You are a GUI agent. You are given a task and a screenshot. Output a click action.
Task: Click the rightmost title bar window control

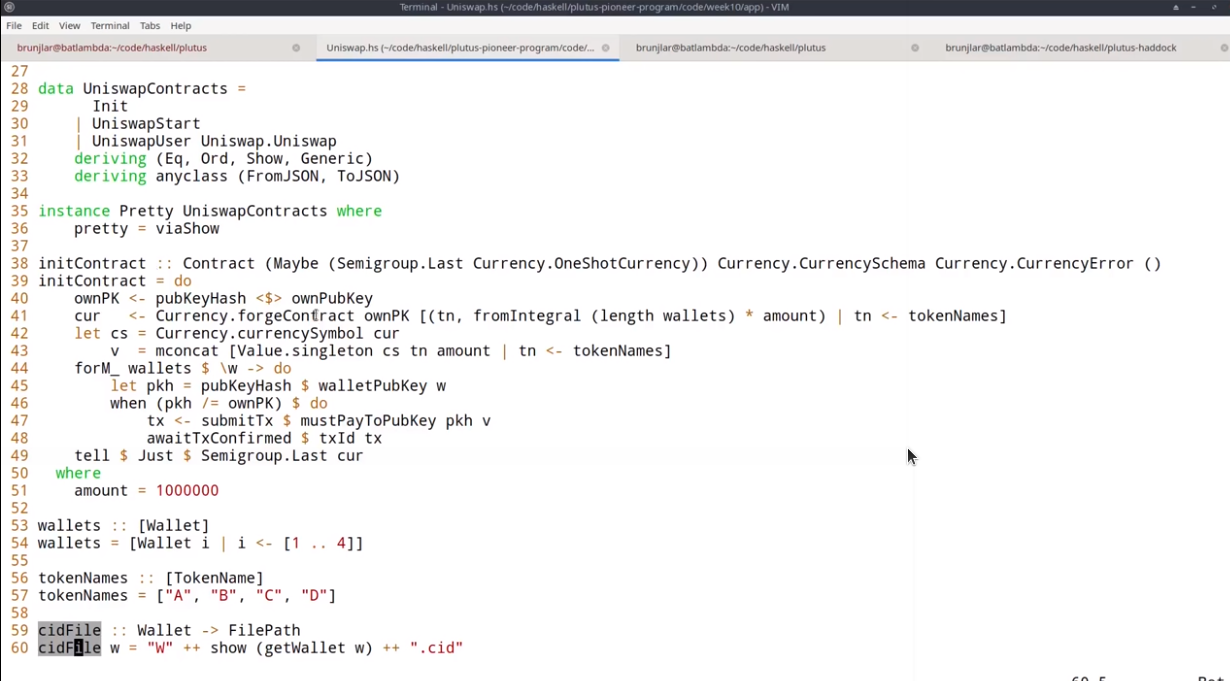tap(1216, 8)
